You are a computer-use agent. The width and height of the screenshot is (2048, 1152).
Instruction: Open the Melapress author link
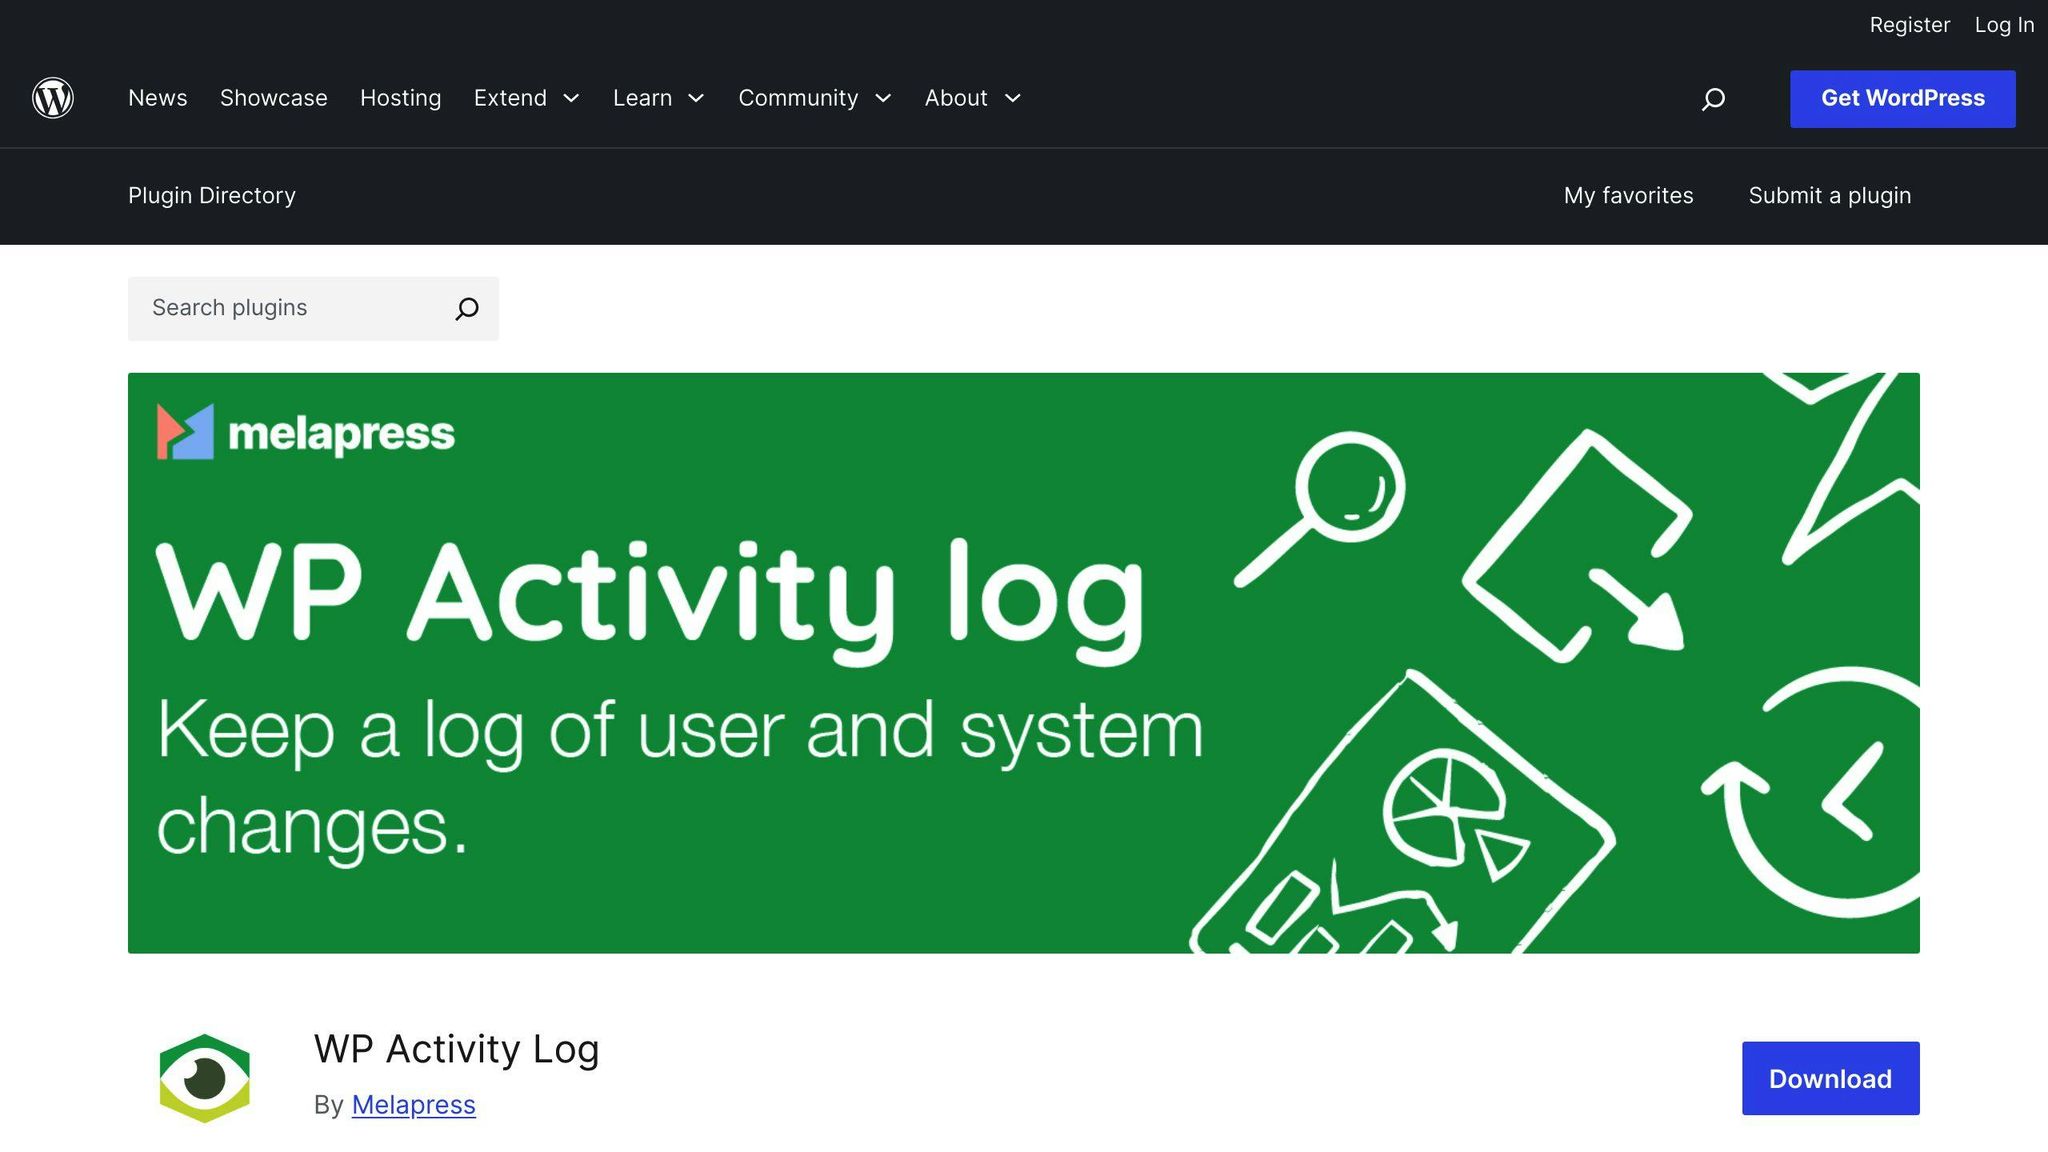click(x=414, y=1105)
